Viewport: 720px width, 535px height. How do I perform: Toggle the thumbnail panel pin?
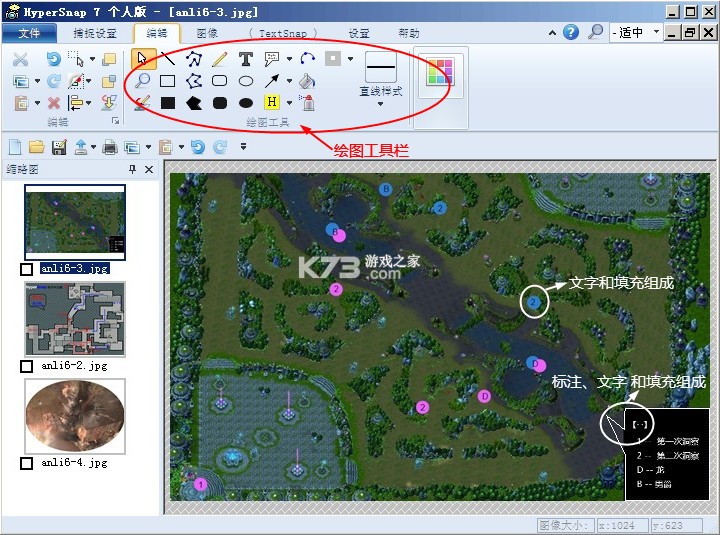[132, 169]
